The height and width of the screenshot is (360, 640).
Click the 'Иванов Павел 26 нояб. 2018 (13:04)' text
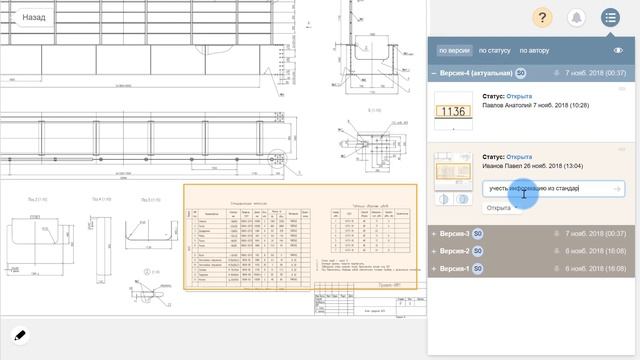coord(533,166)
